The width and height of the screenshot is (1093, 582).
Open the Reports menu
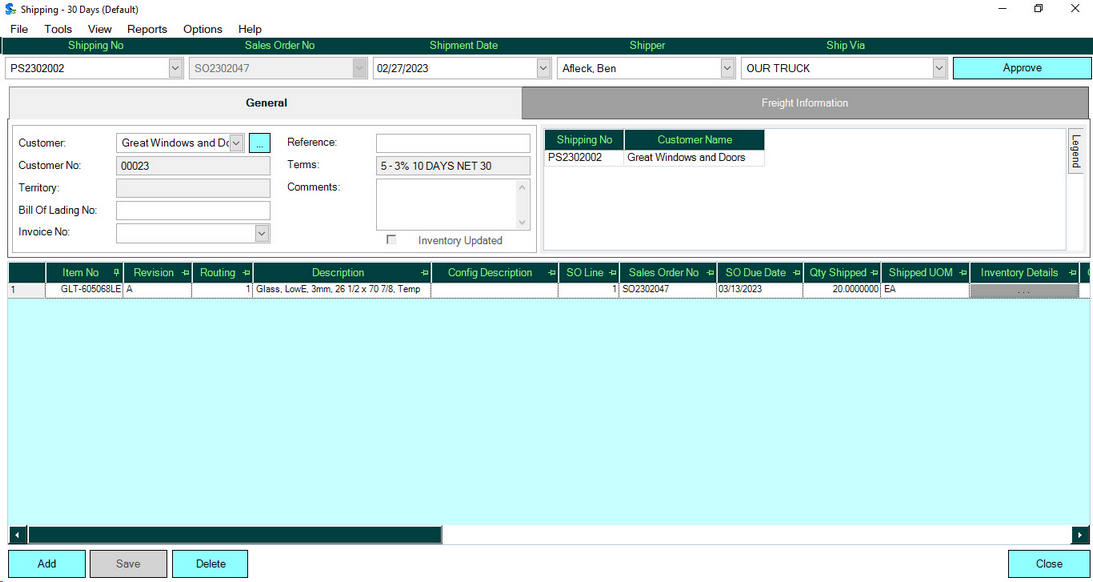pyautogui.click(x=146, y=29)
